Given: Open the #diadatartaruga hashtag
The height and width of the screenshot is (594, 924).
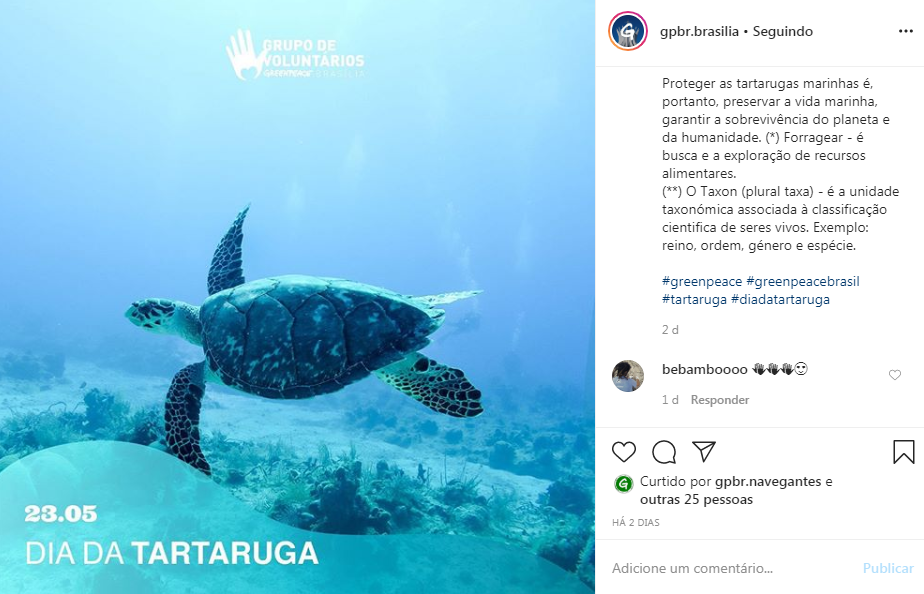Looking at the screenshot, I should click(780, 299).
